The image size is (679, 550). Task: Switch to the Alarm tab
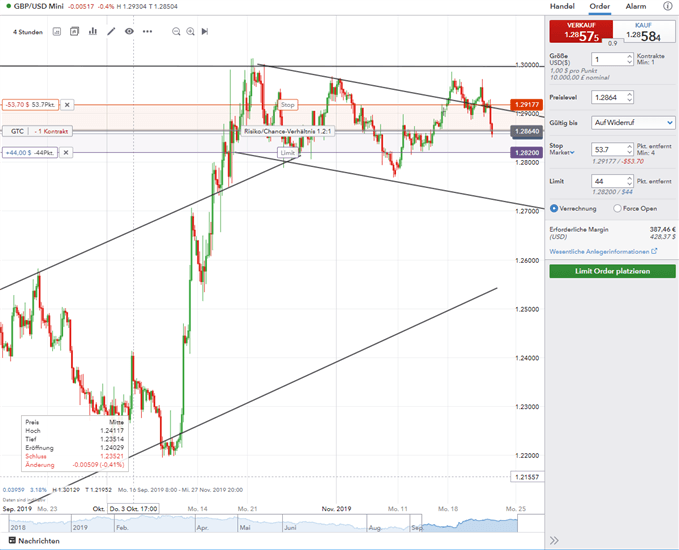tap(636, 6)
